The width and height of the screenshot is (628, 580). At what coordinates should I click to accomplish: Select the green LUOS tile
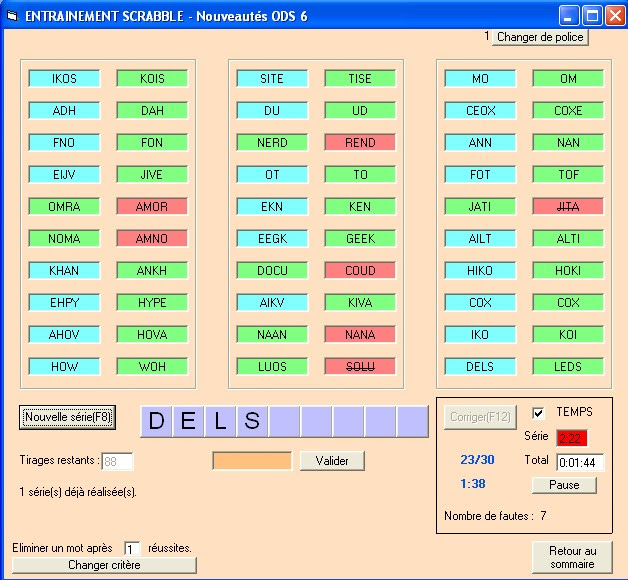272,367
